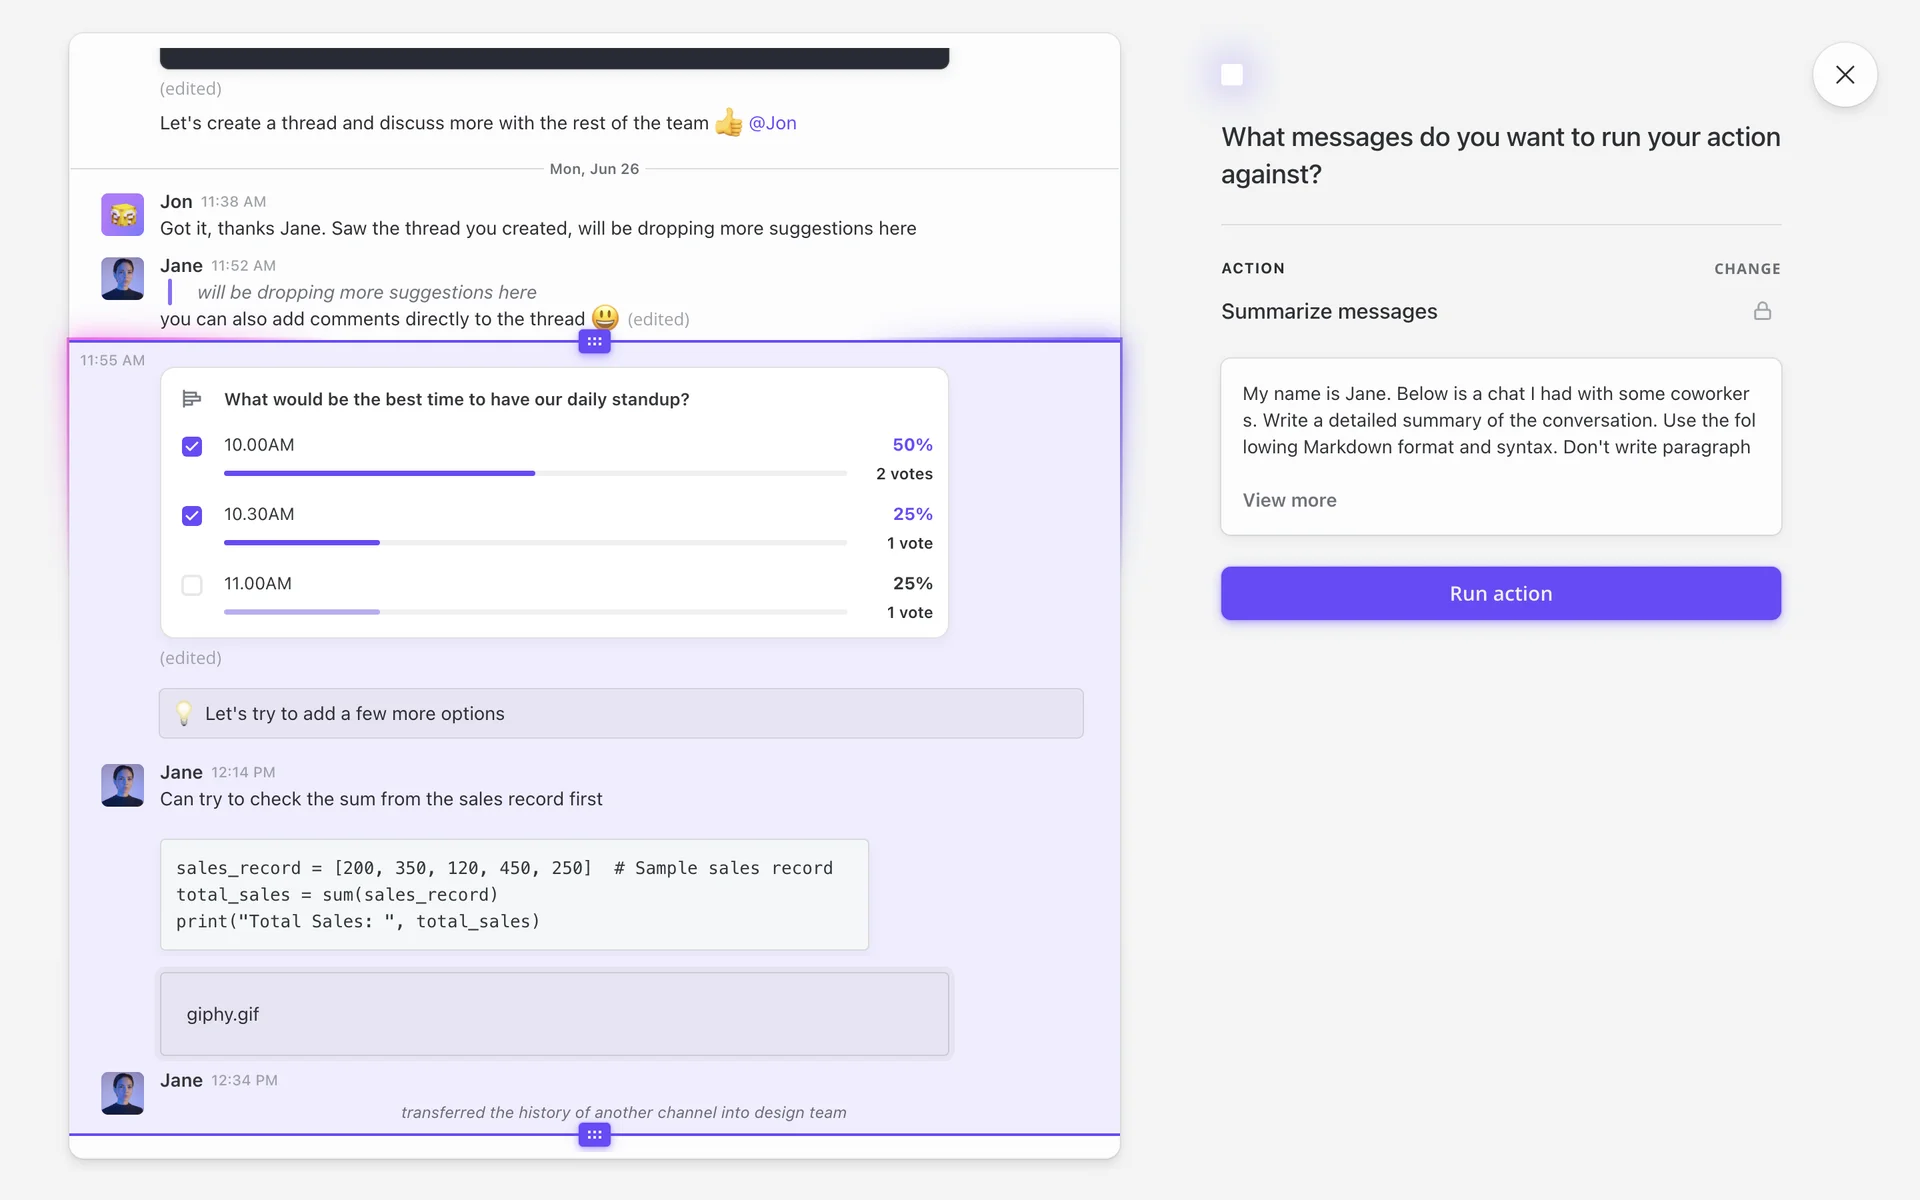Click CHANGE to pick another action
This screenshot has width=1920, height=1200.
point(1746,269)
